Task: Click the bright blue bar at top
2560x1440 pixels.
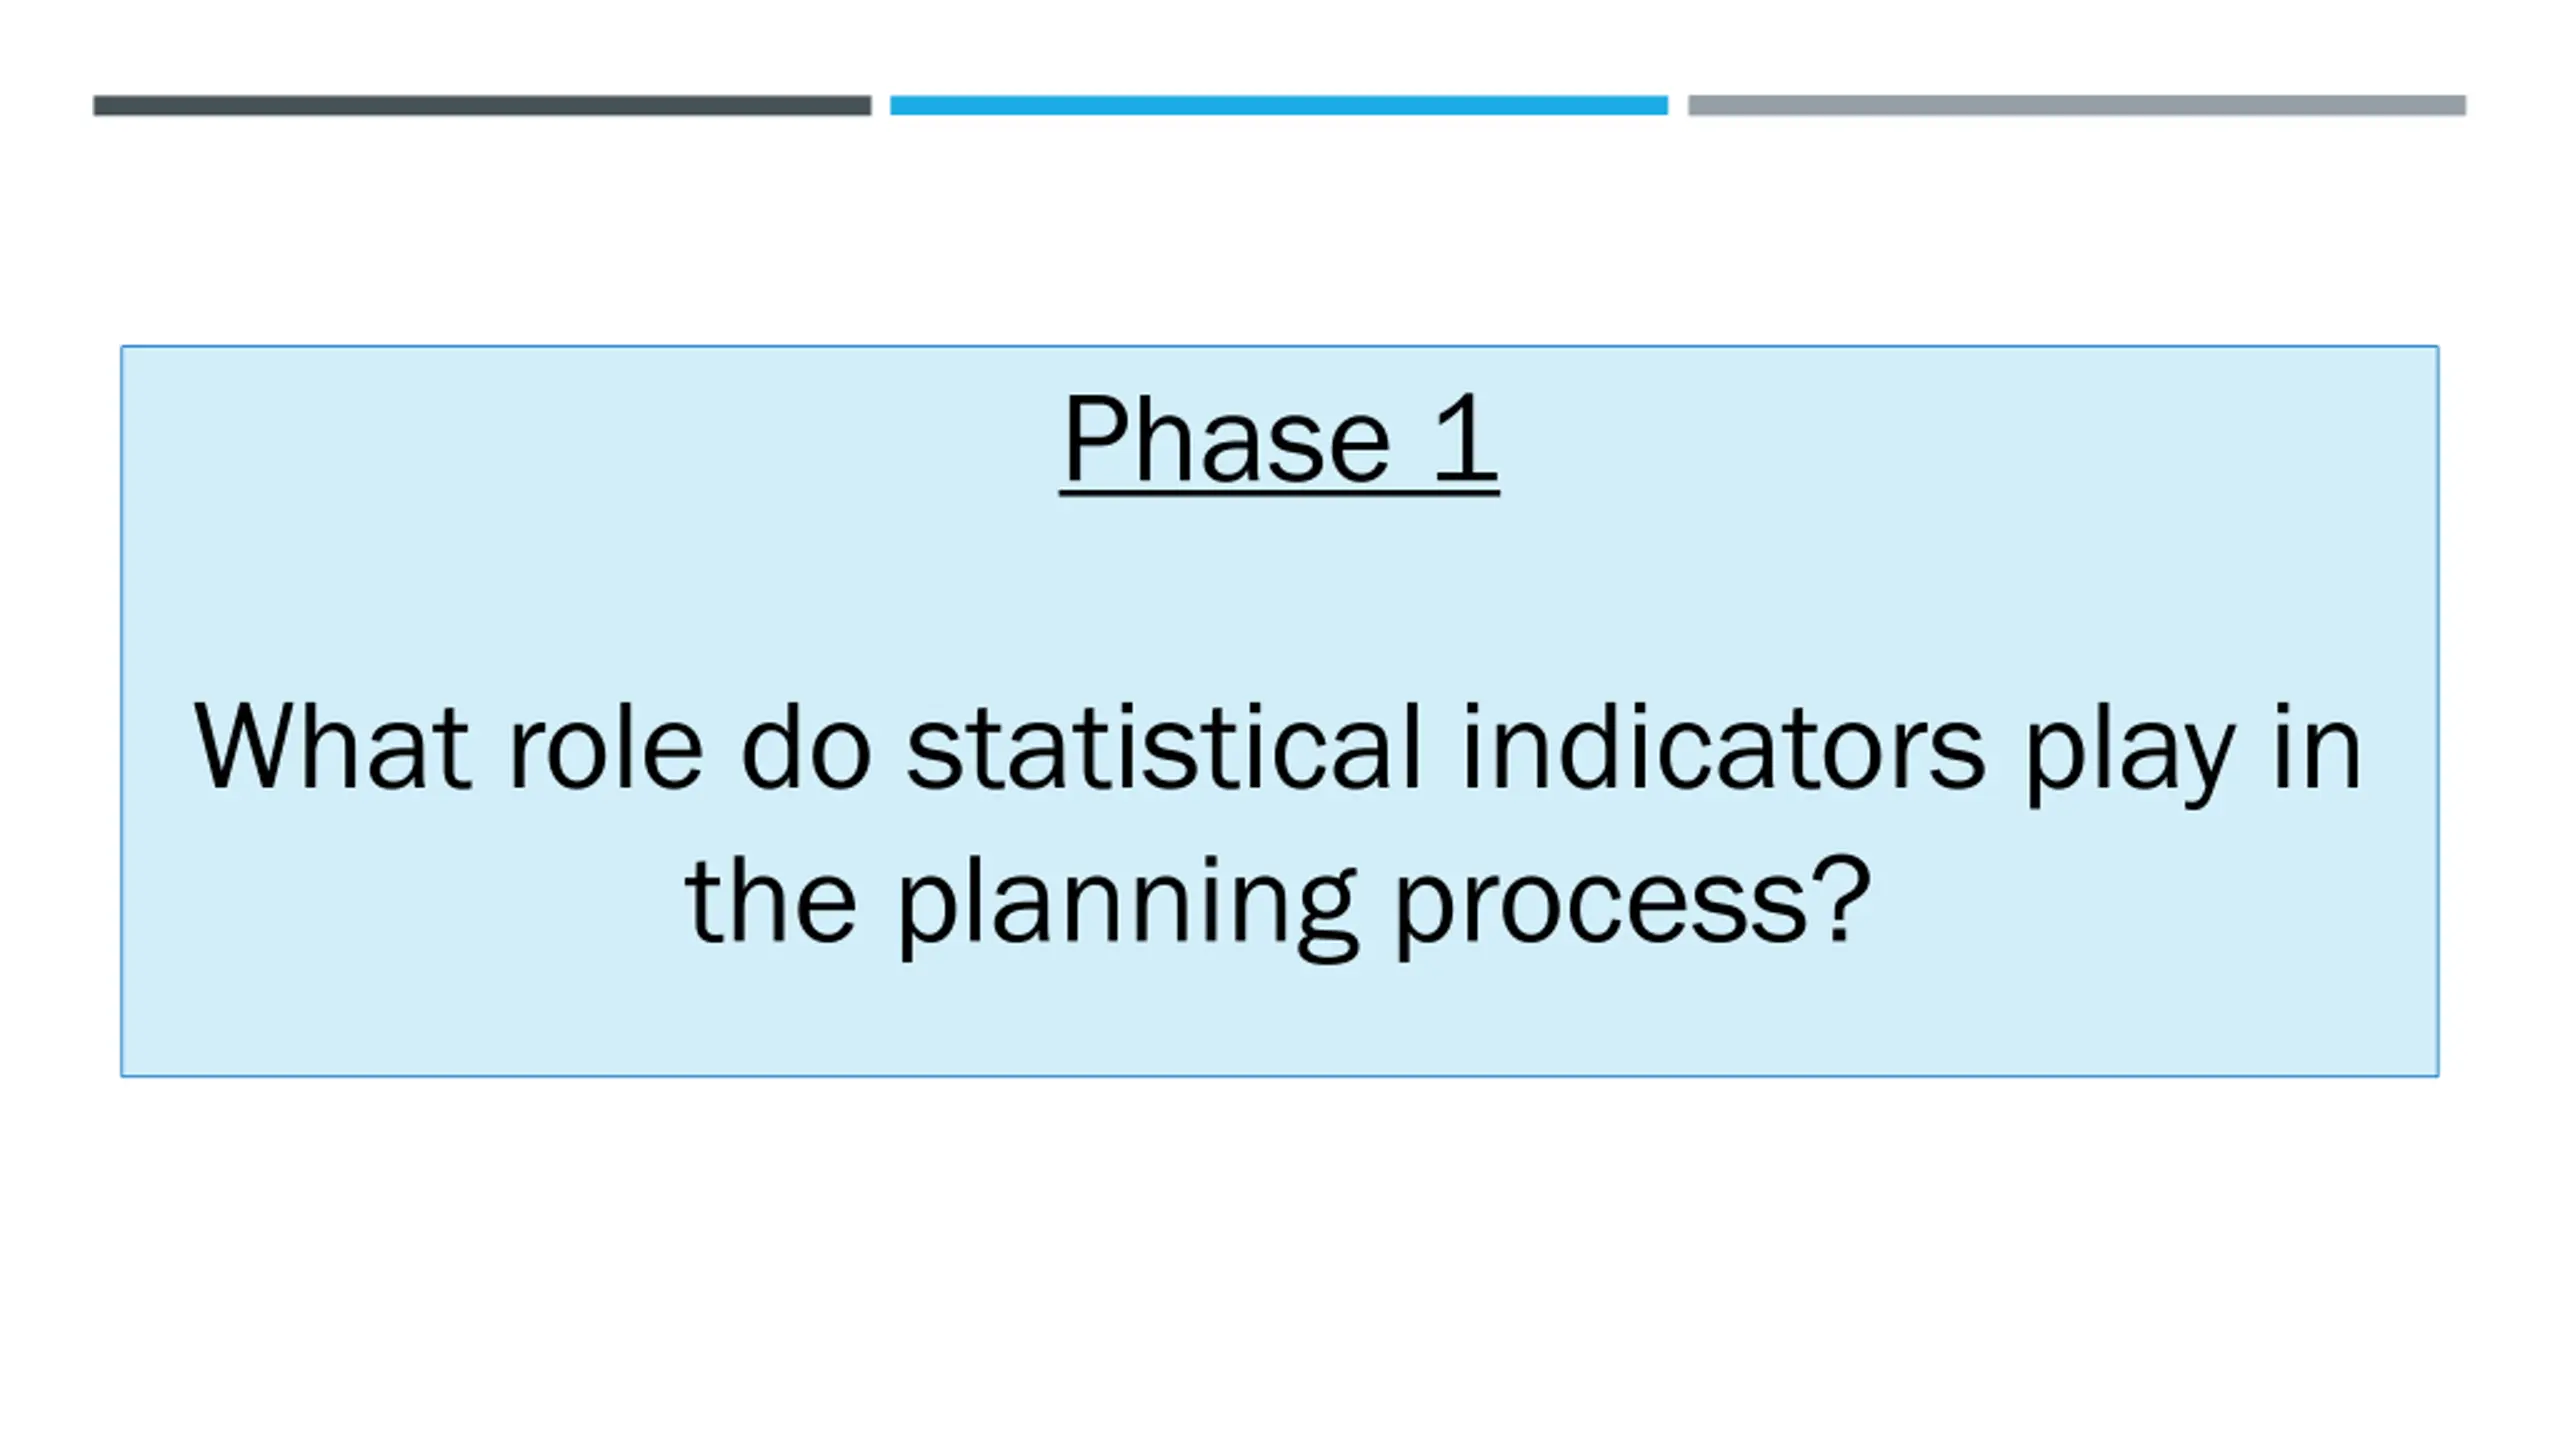Action: tap(1278, 105)
